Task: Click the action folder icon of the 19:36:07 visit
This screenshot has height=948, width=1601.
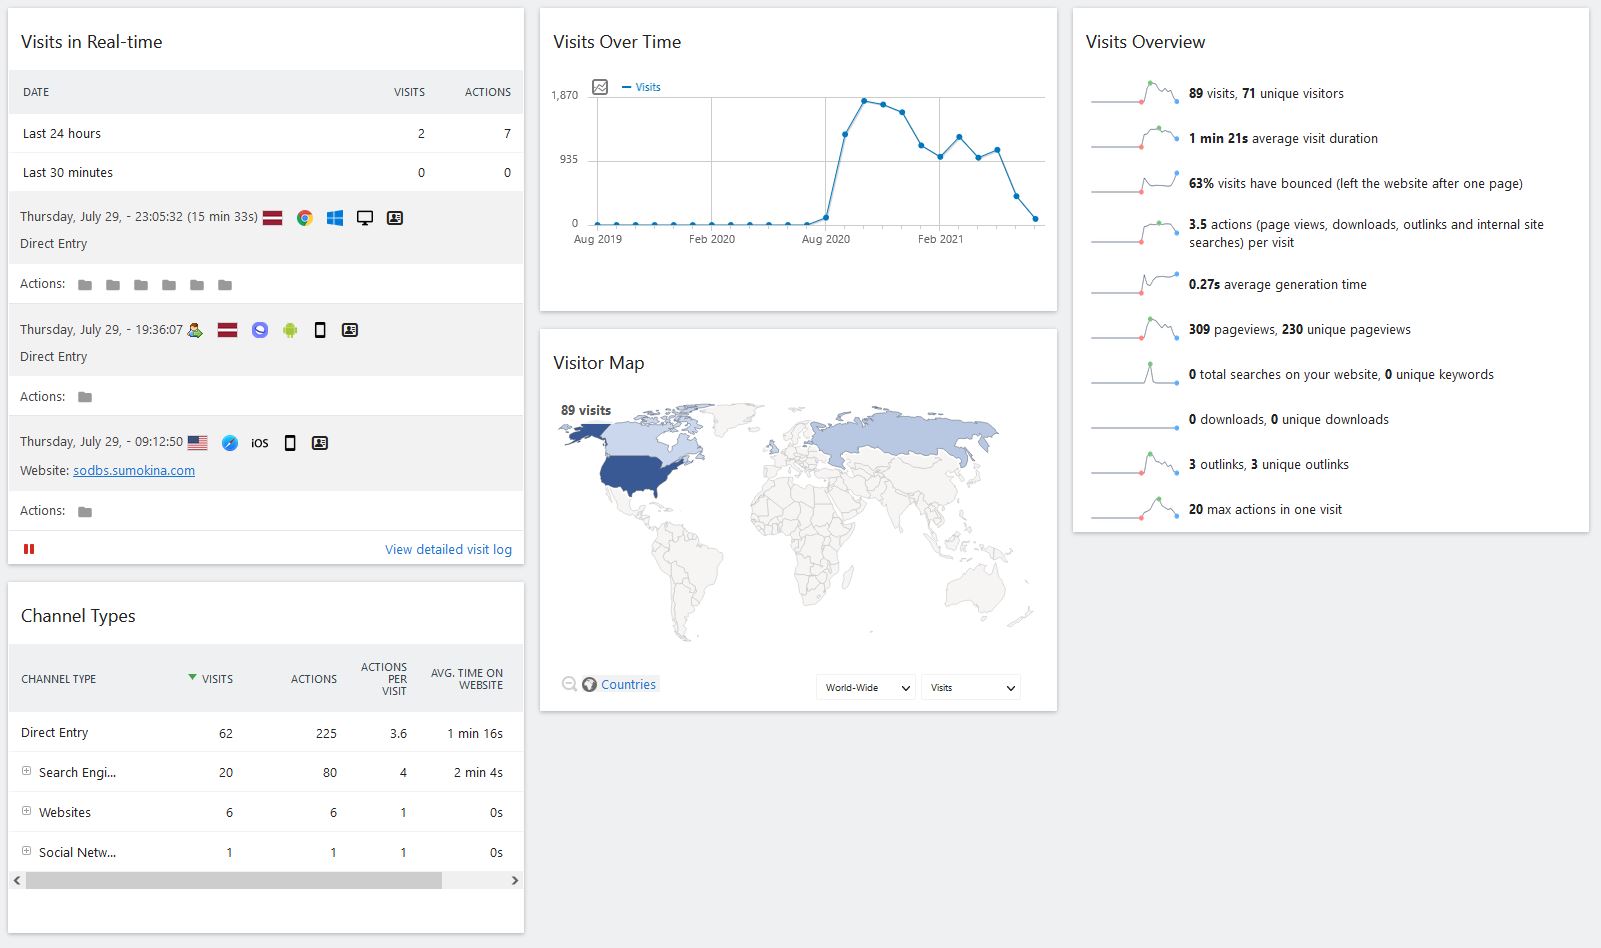Action: coord(85,397)
